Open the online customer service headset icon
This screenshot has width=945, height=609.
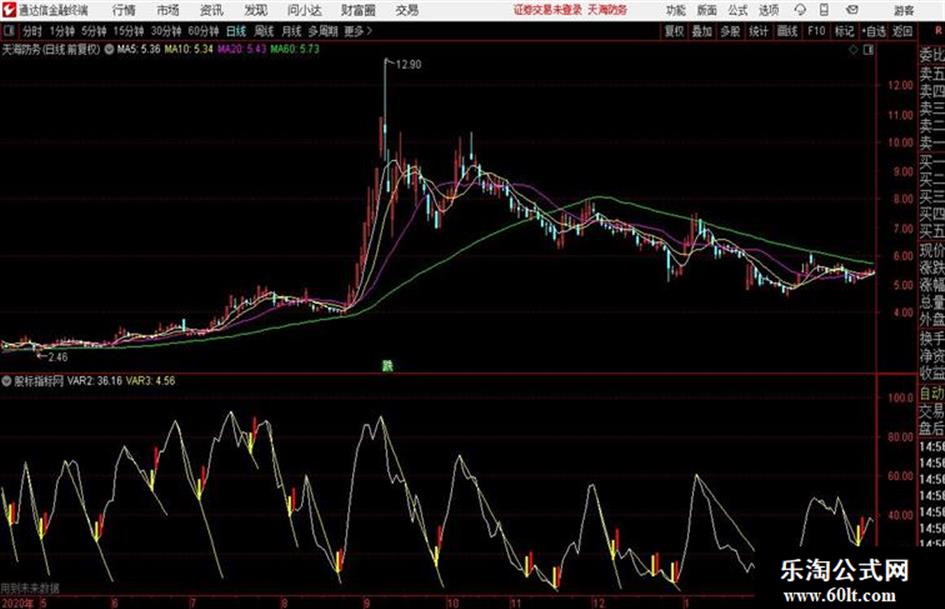(x=800, y=10)
